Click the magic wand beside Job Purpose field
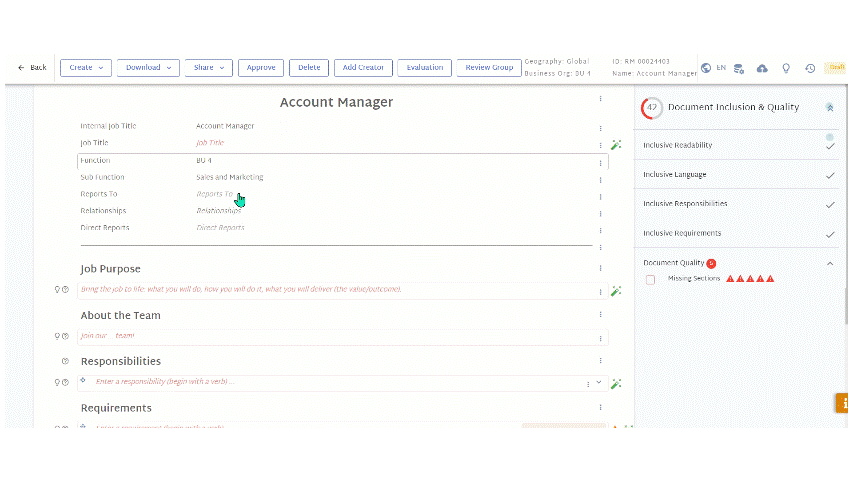Screen dimensions: 853x480 pos(616,291)
